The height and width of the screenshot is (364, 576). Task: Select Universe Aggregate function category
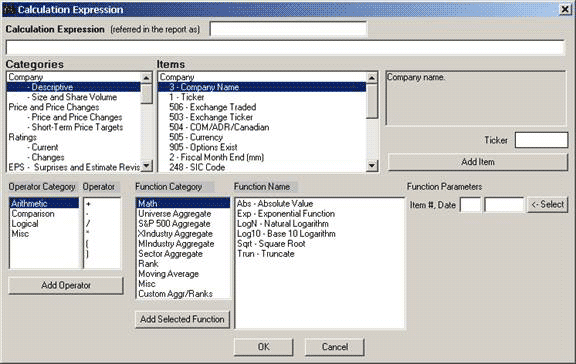click(x=183, y=214)
